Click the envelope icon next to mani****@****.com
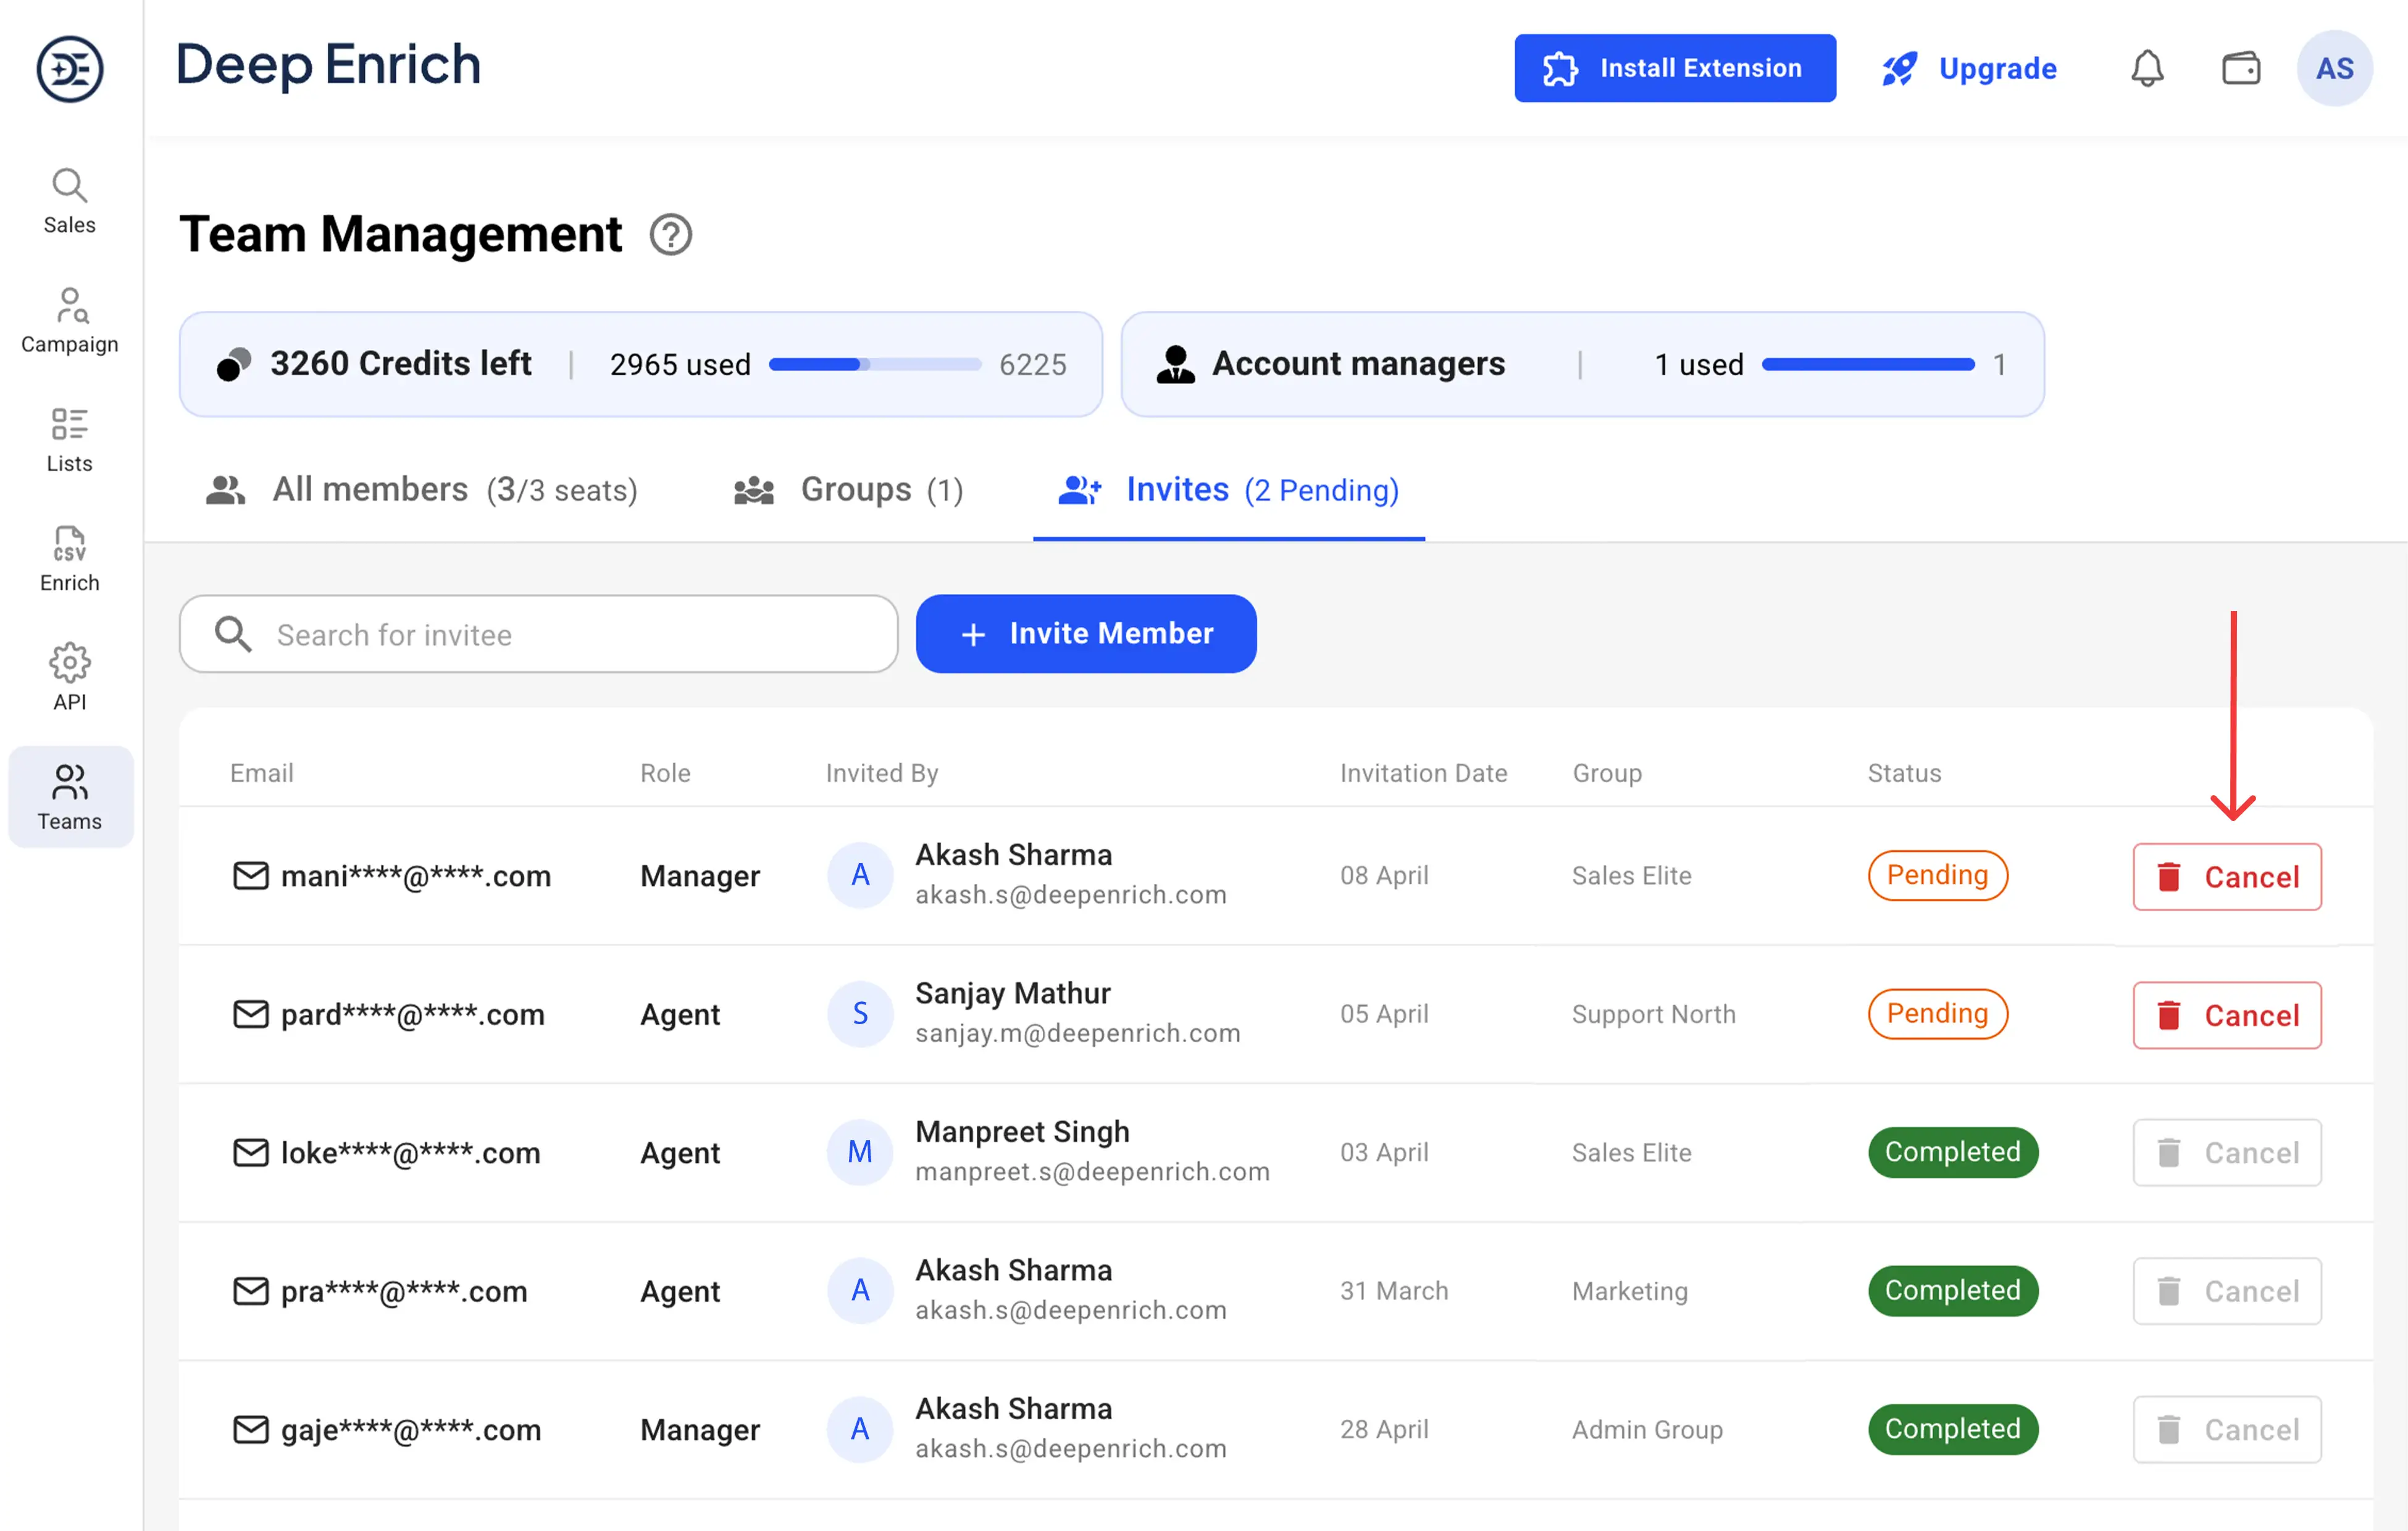Screen dimensions: 2408x1531 251,876
